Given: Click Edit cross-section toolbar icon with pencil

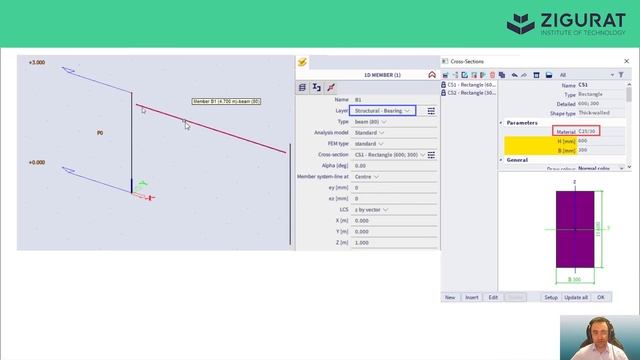Looking at the screenshot, I should pos(464,75).
